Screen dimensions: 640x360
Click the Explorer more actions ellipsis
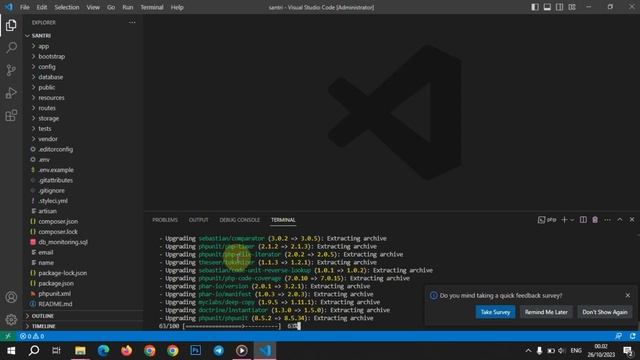point(132,22)
